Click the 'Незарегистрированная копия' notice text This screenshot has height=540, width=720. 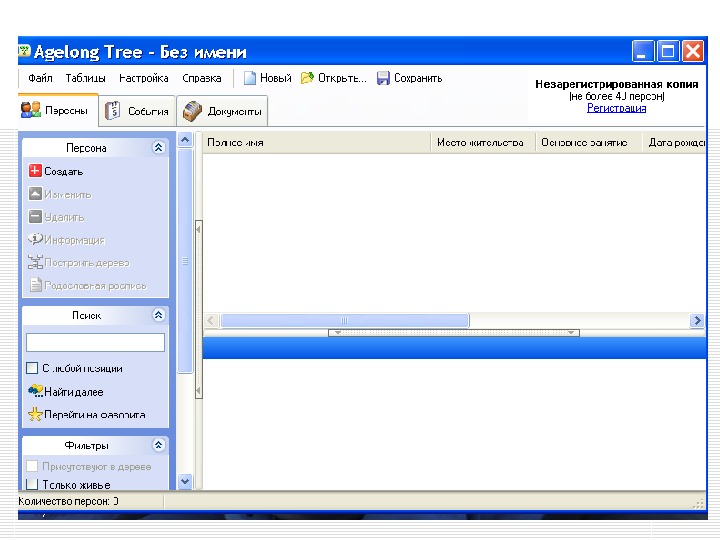click(617, 84)
